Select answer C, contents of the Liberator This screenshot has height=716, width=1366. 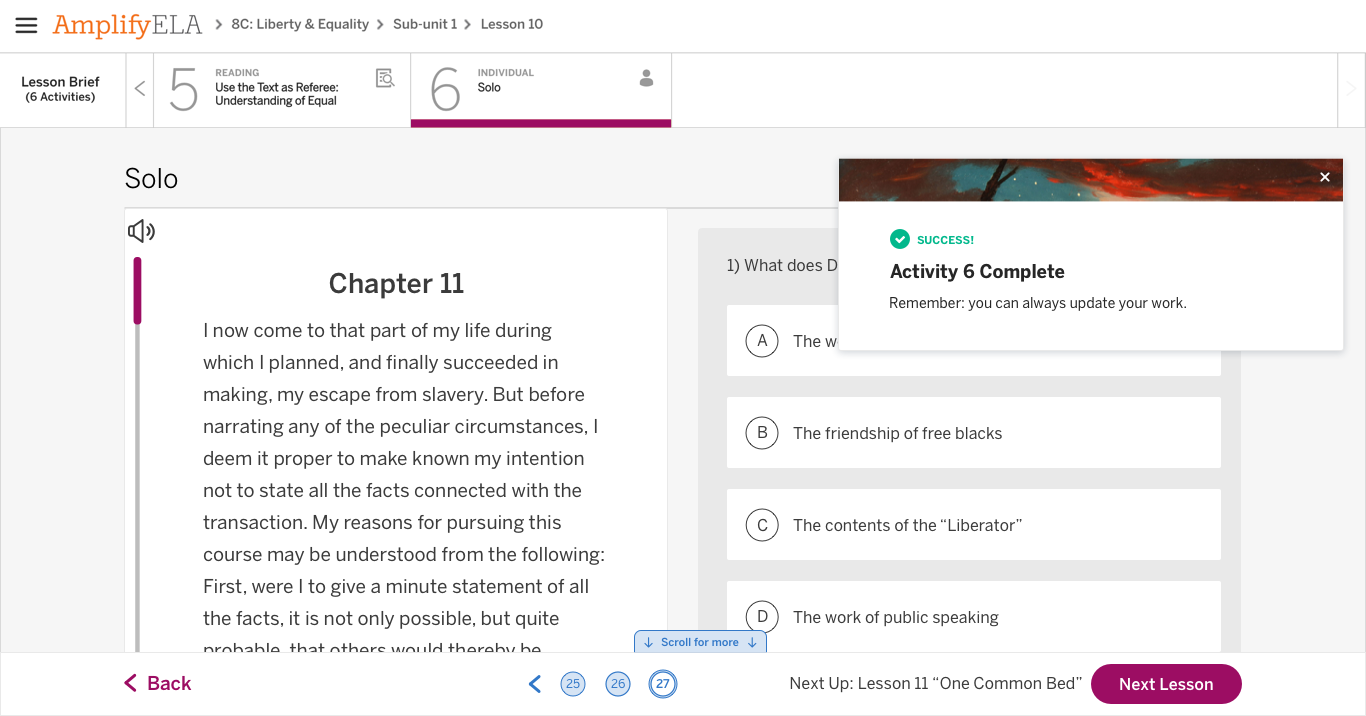click(x=974, y=525)
